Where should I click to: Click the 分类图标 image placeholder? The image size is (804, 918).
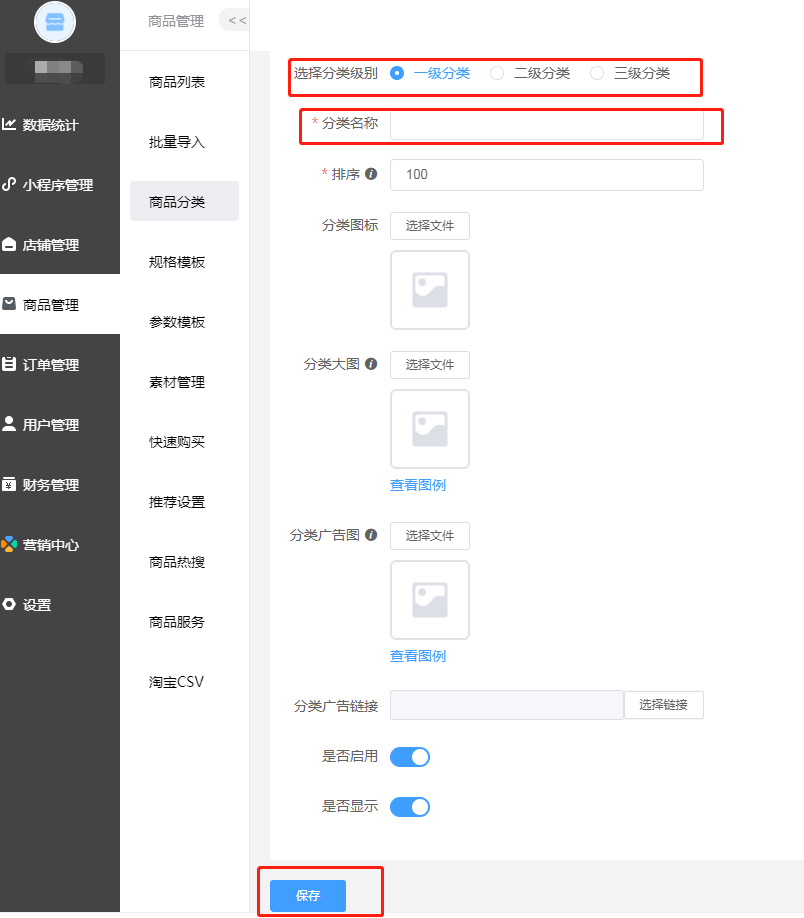click(430, 290)
